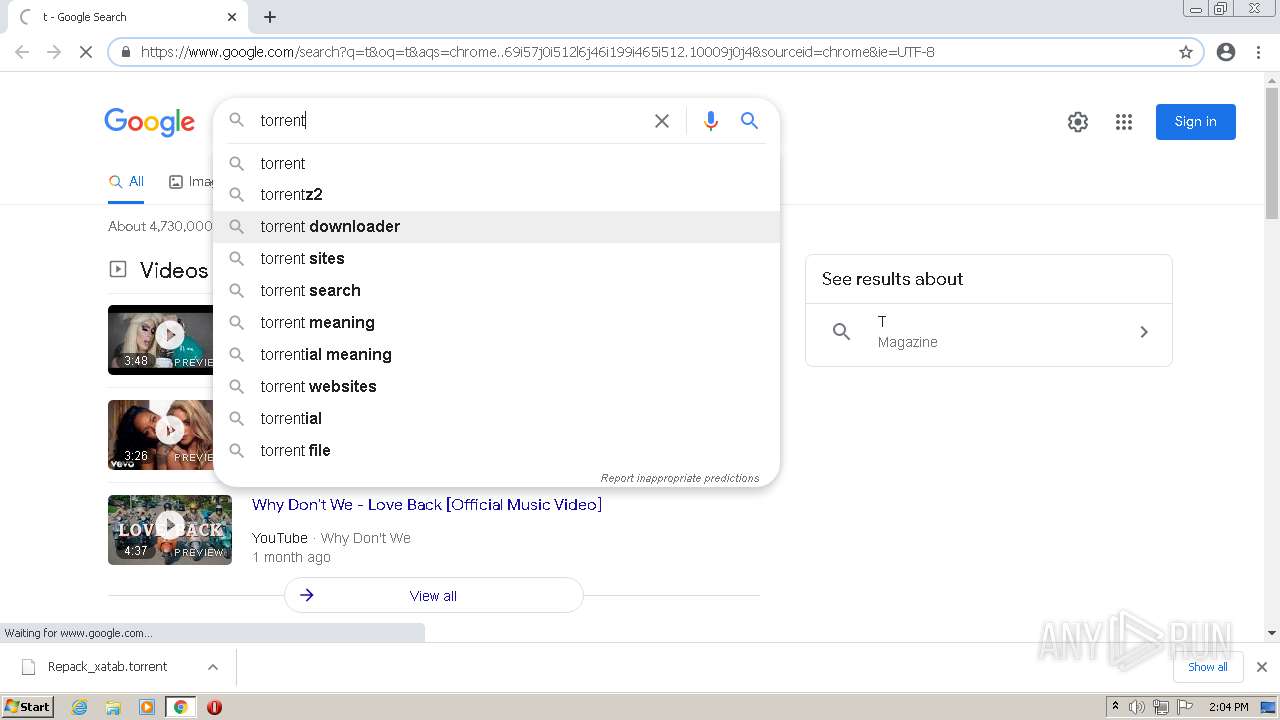The image size is (1280, 720).
Task: Show desktop button at taskbar end
Action: [1268, 707]
